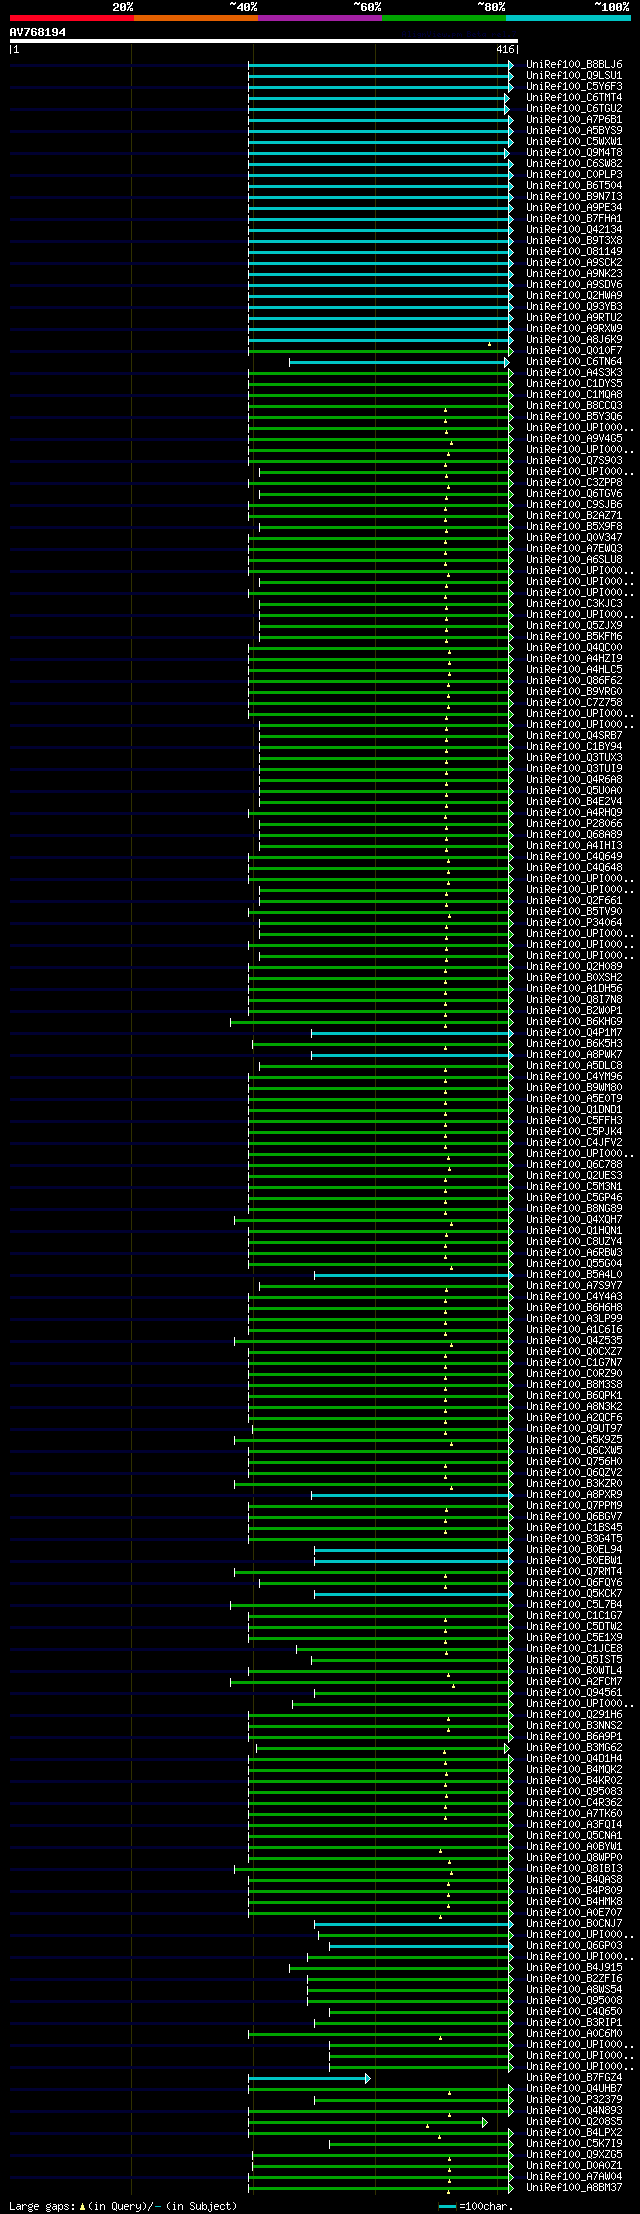Viewport: 640px width, 2214px height.
Task: Click the purple ~60% identity legend segment
Action: (319, 18)
